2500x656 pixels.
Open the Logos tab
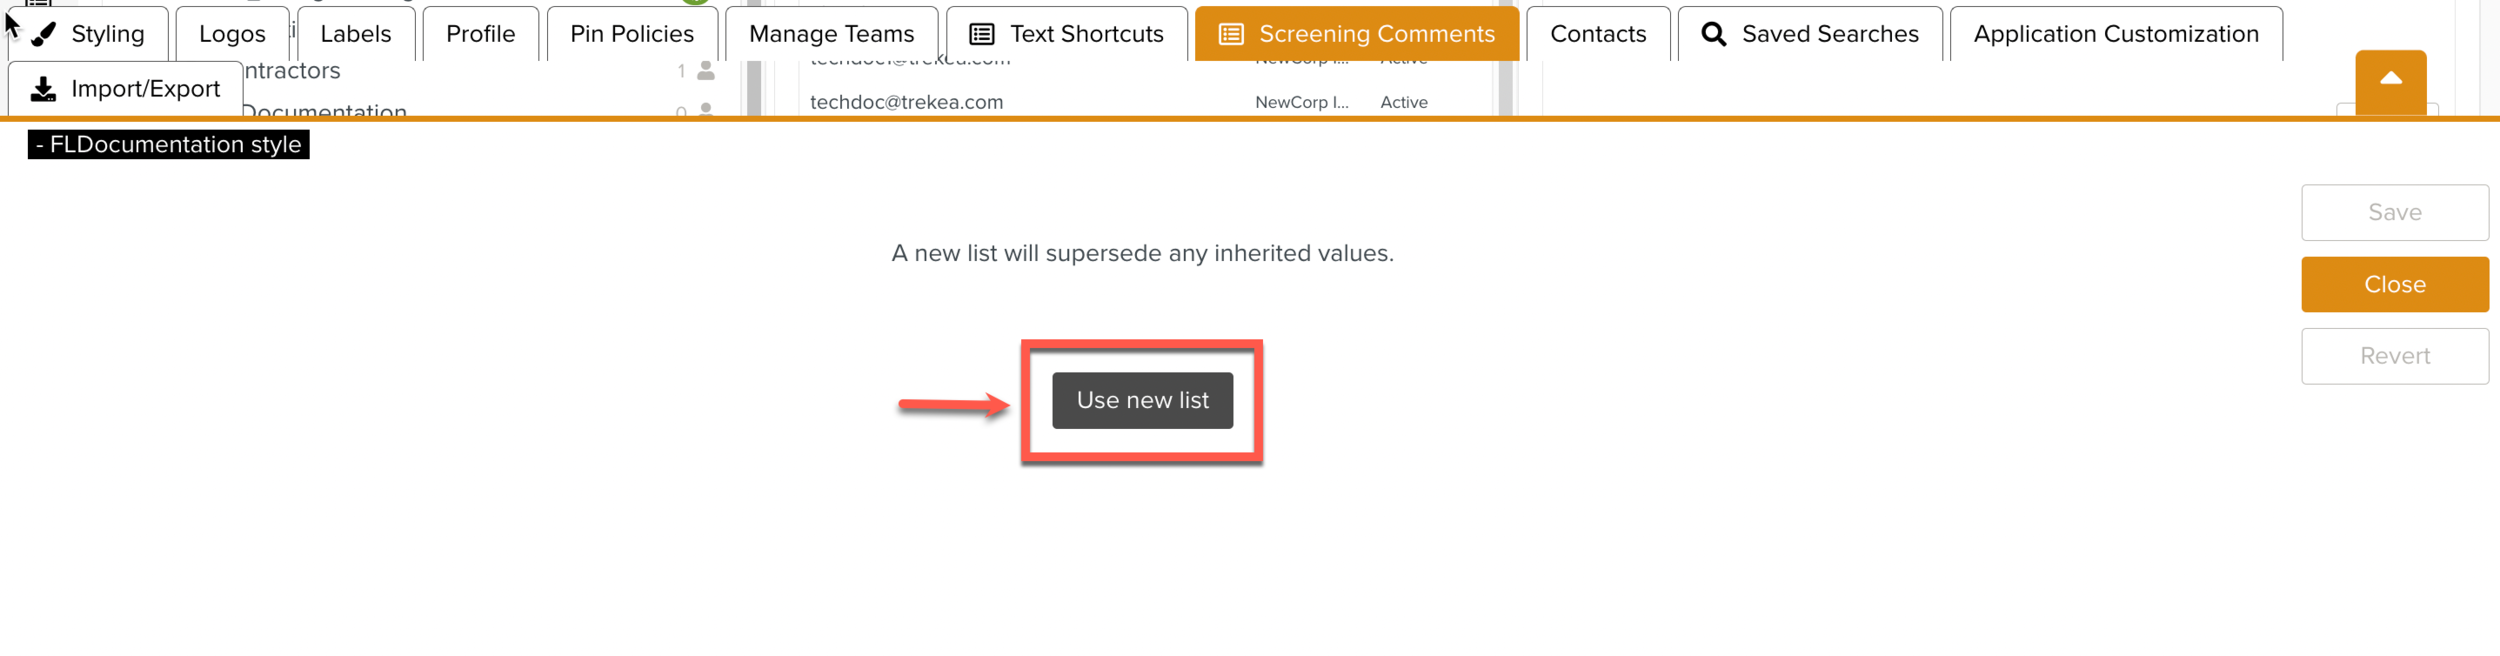[x=232, y=33]
